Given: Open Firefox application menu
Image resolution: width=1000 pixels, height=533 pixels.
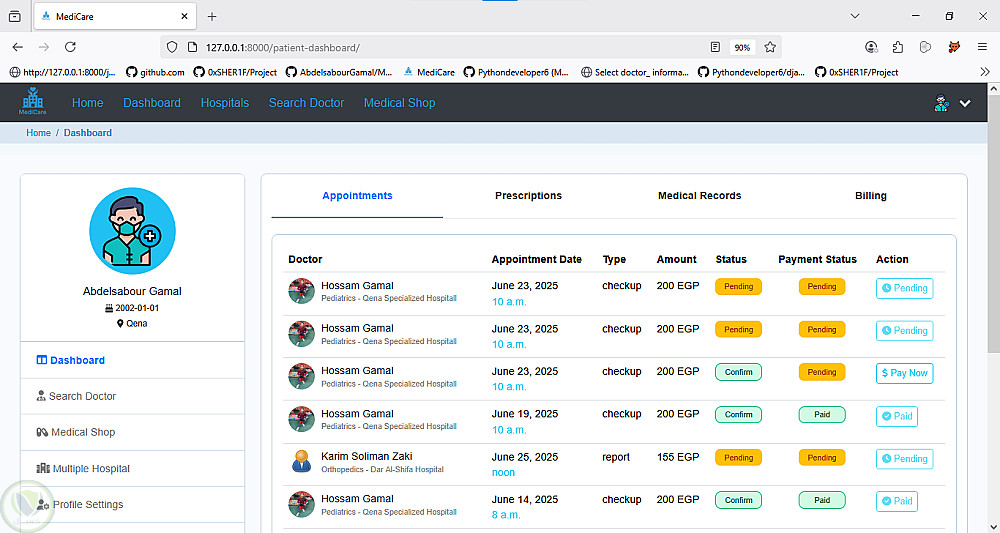Looking at the screenshot, I should coord(982,47).
